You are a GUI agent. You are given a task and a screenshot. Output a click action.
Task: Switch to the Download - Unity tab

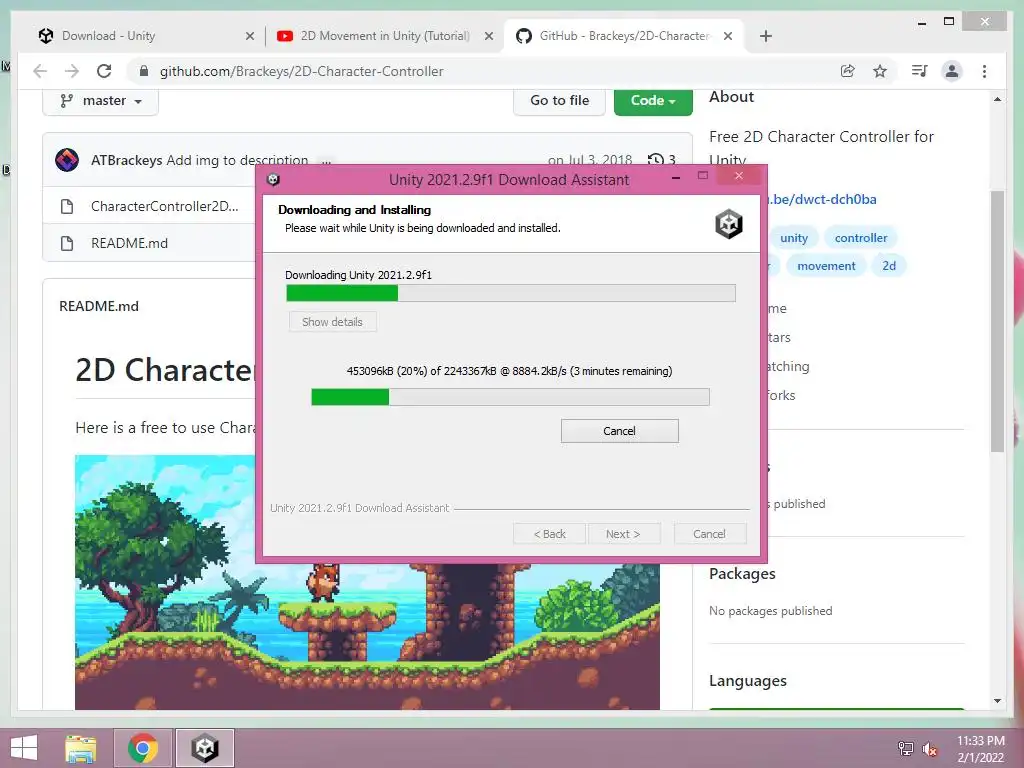pyautogui.click(x=144, y=36)
